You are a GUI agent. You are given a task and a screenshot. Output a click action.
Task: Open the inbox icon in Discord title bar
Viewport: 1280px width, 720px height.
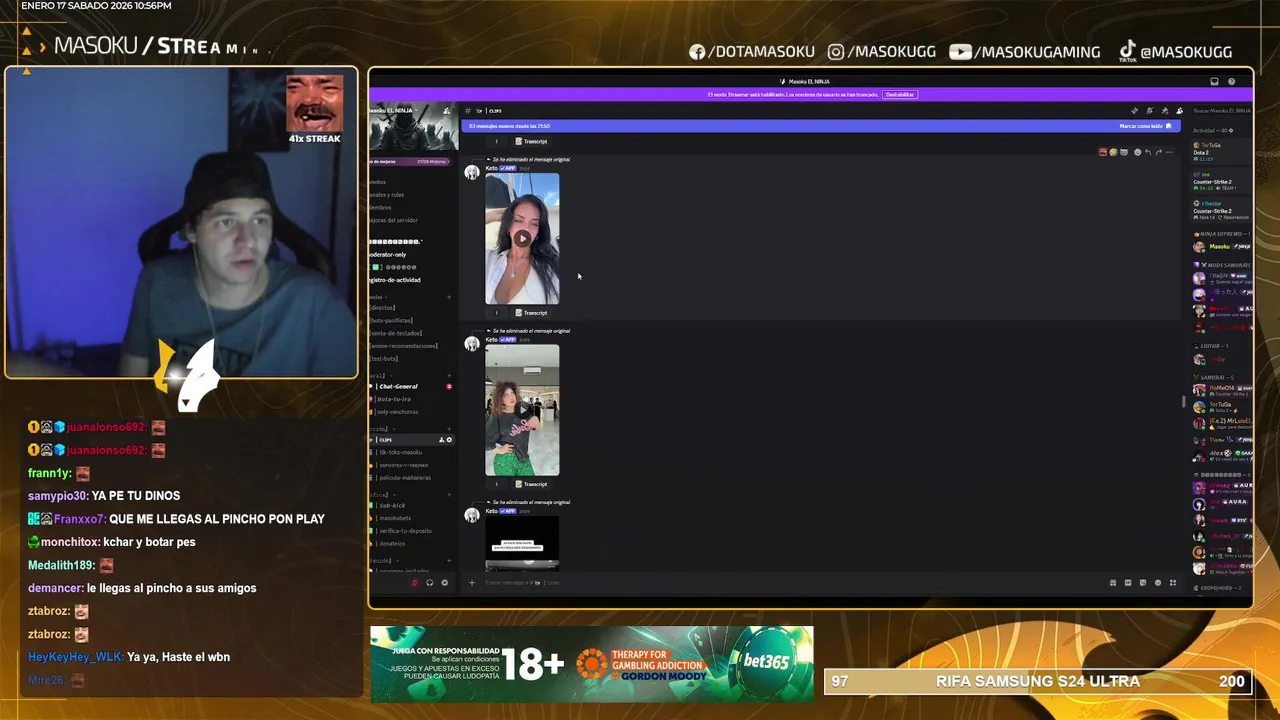tap(1214, 82)
